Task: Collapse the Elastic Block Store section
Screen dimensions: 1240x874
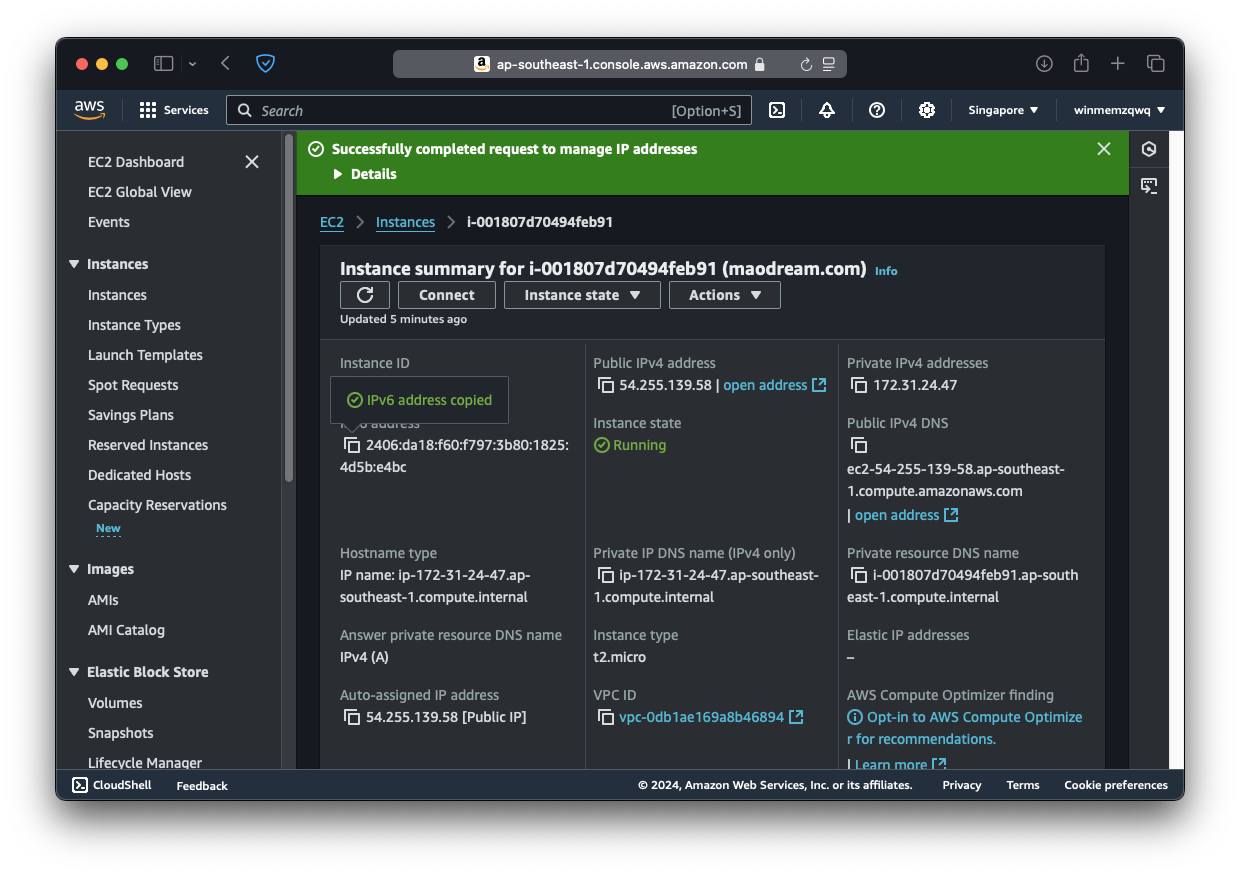Action: tap(74, 672)
